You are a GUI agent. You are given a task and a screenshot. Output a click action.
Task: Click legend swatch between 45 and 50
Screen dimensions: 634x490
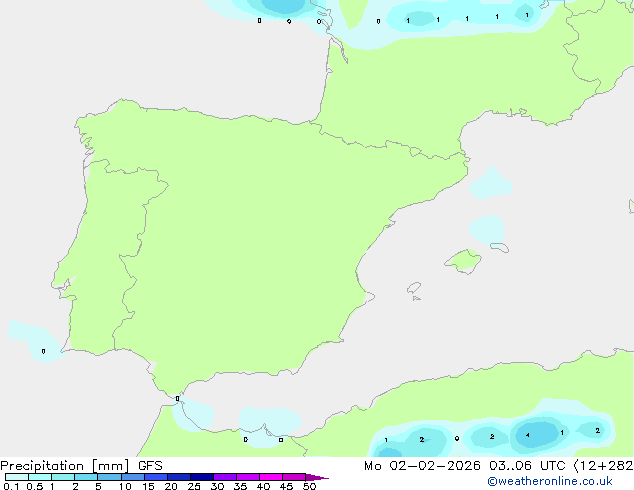click(294, 477)
